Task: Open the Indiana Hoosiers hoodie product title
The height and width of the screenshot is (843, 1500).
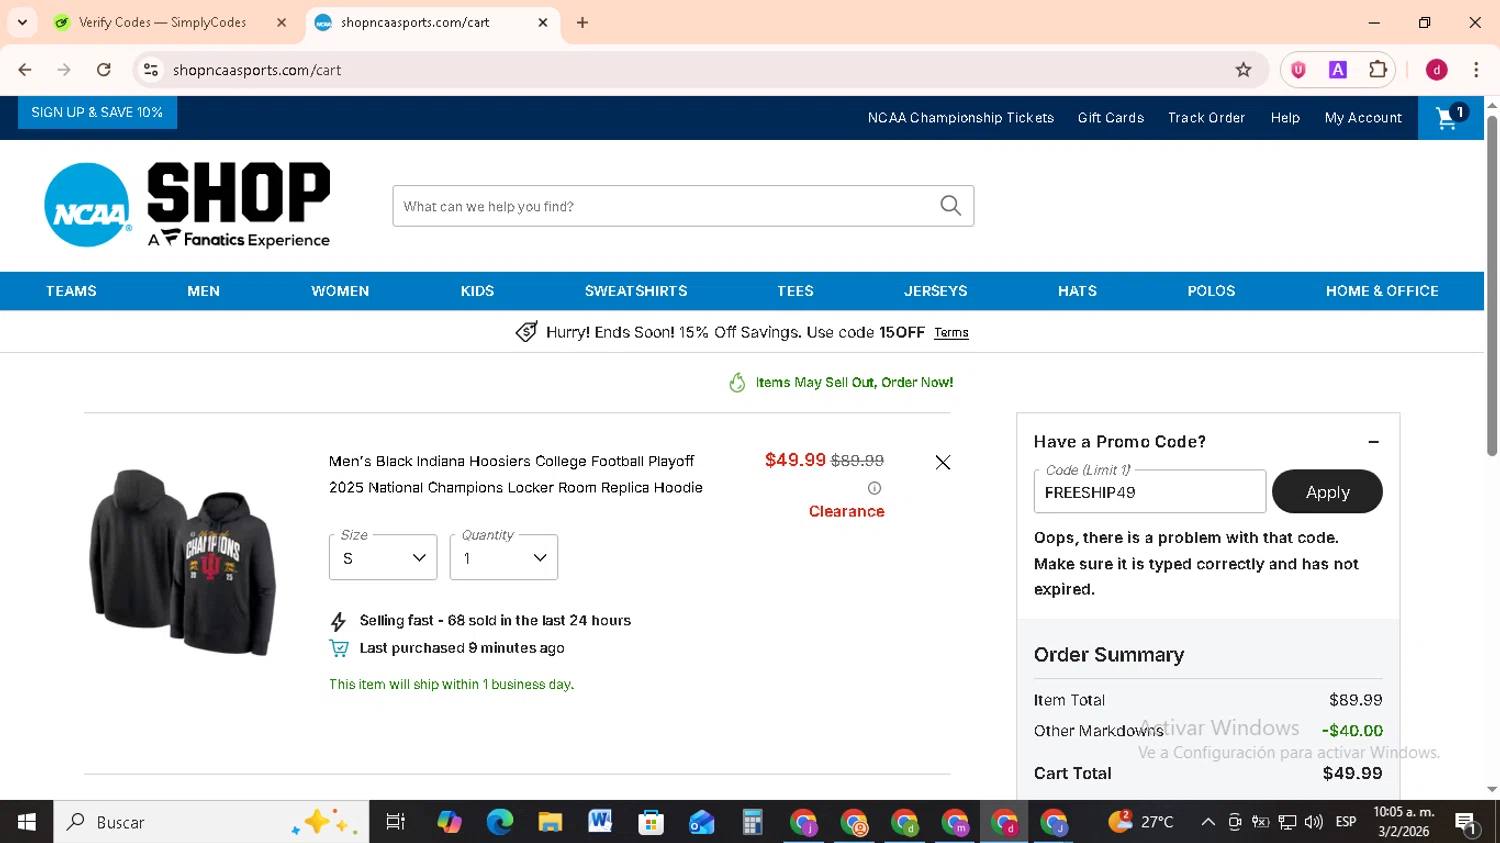Action: (x=516, y=474)
